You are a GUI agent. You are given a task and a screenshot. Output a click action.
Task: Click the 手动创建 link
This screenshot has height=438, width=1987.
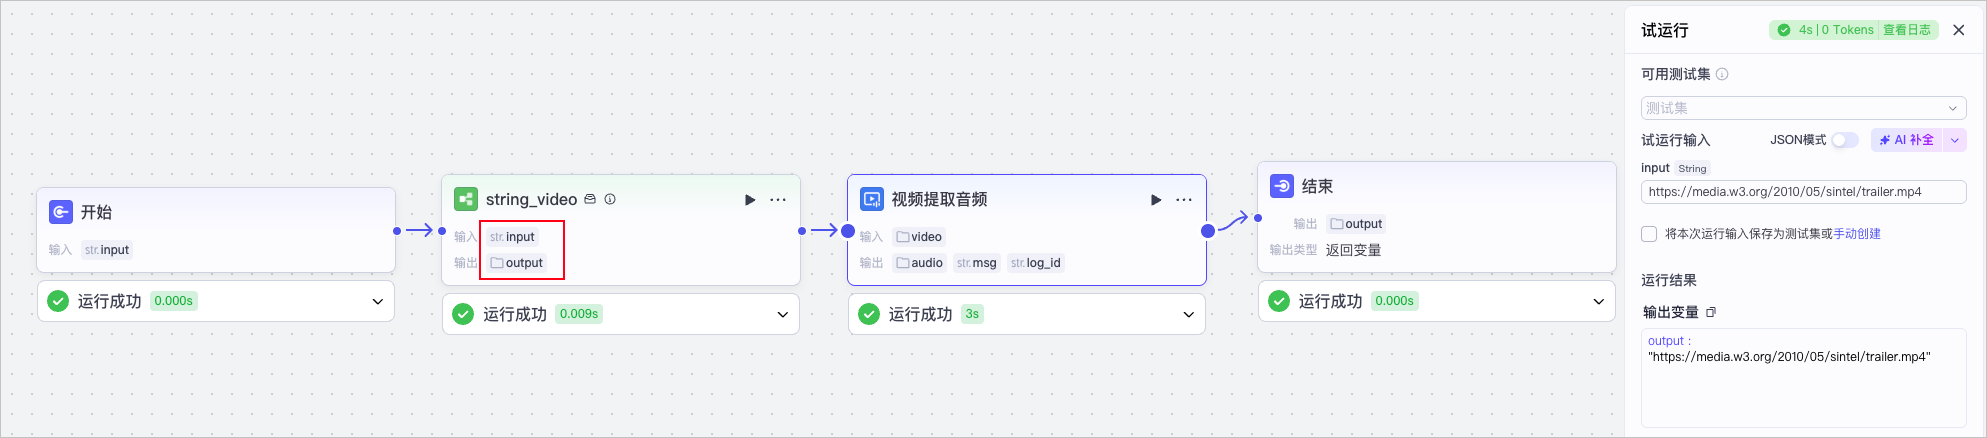(x=1857, y=234)
